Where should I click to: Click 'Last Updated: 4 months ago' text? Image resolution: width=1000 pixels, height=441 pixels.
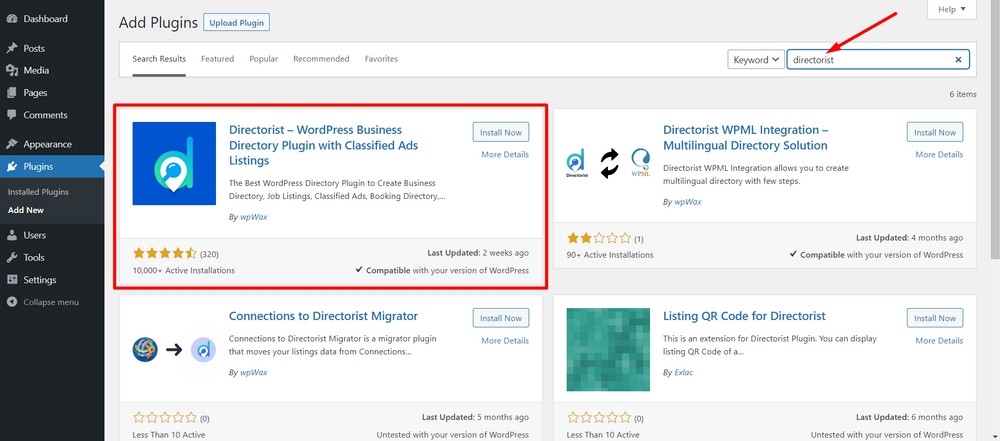click(909, 237)
